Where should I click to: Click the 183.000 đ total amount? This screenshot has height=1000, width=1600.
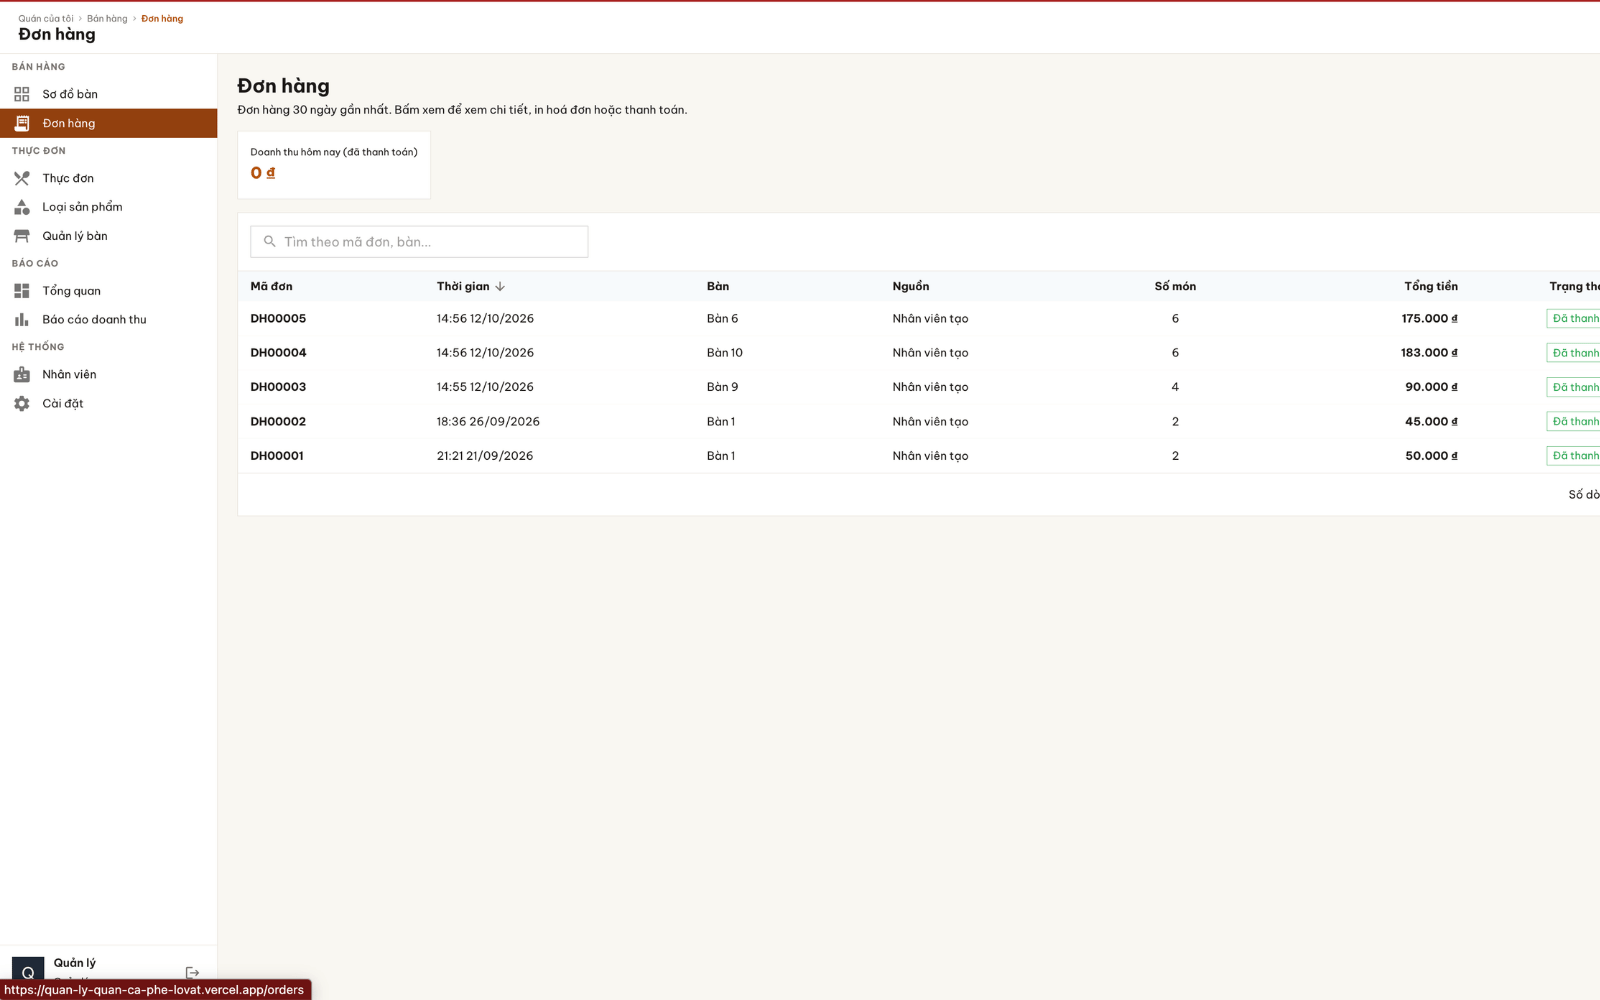tap(1429, 352)
